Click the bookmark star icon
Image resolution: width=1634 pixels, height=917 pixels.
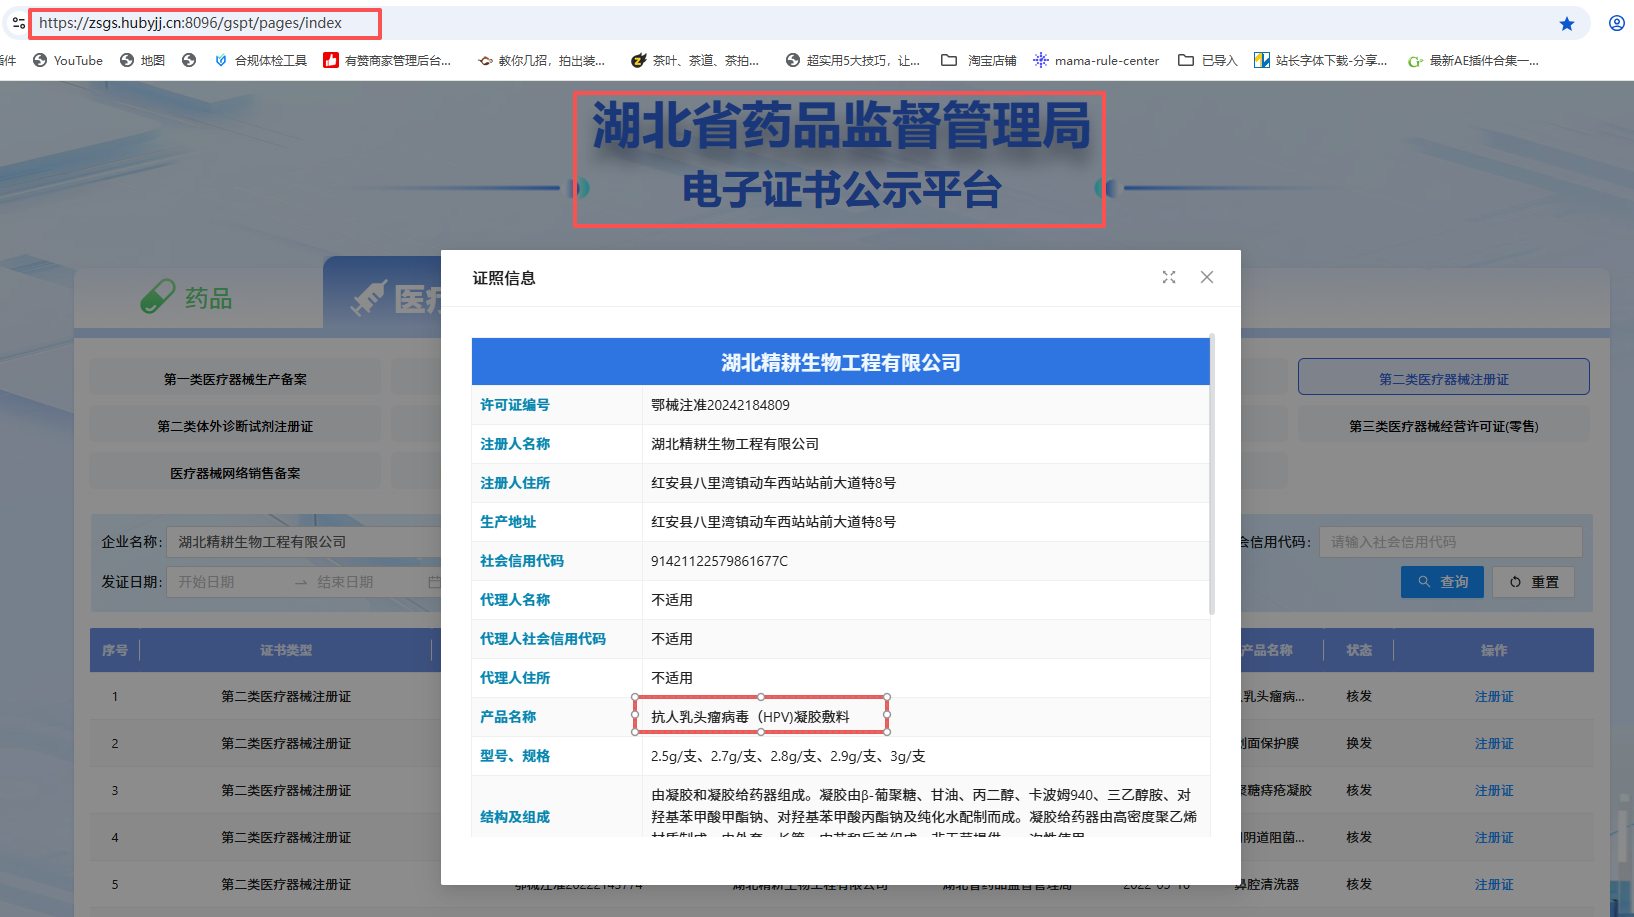(x=1567, y=23)
